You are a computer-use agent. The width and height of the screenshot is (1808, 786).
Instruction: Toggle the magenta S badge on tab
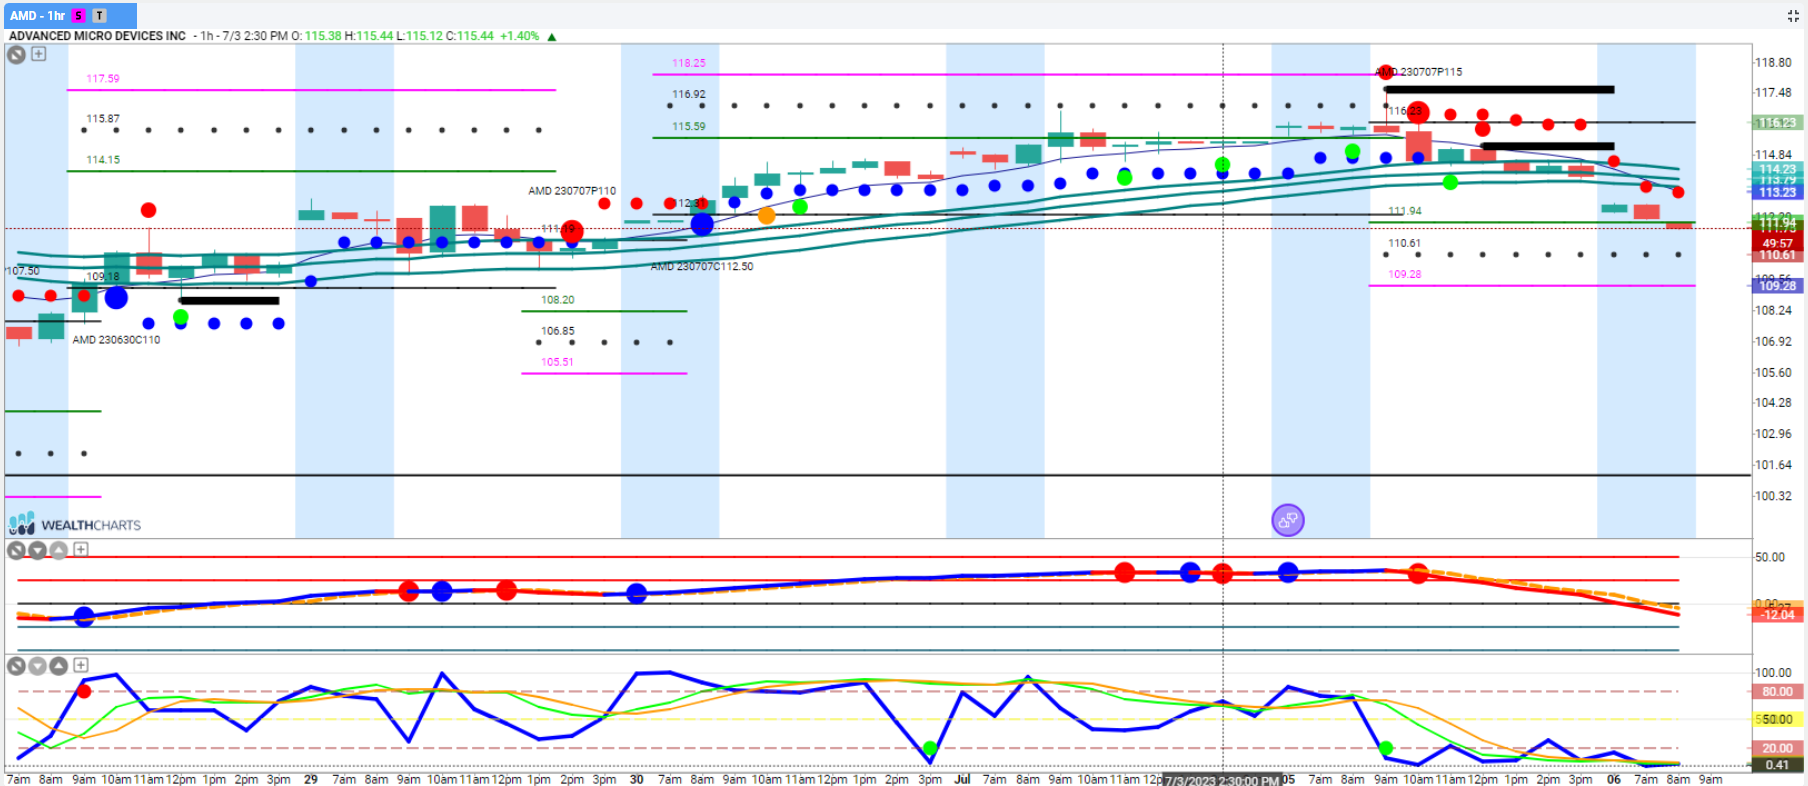(78, 16)
